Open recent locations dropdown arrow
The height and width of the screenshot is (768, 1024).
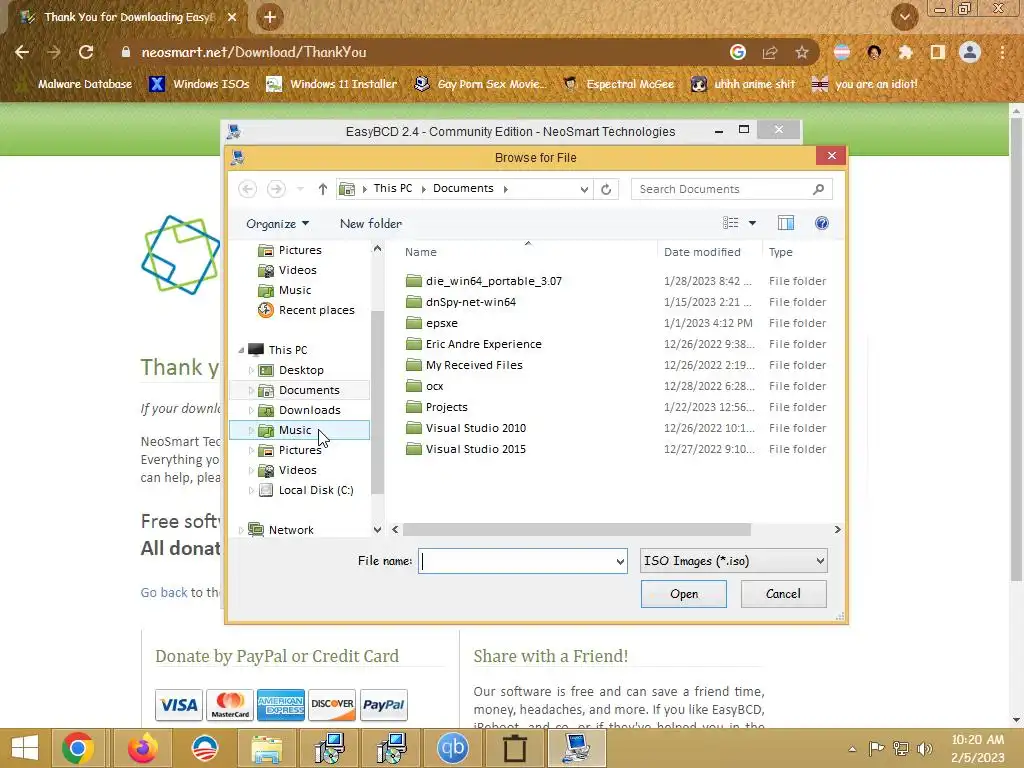(x=300, y=189)
